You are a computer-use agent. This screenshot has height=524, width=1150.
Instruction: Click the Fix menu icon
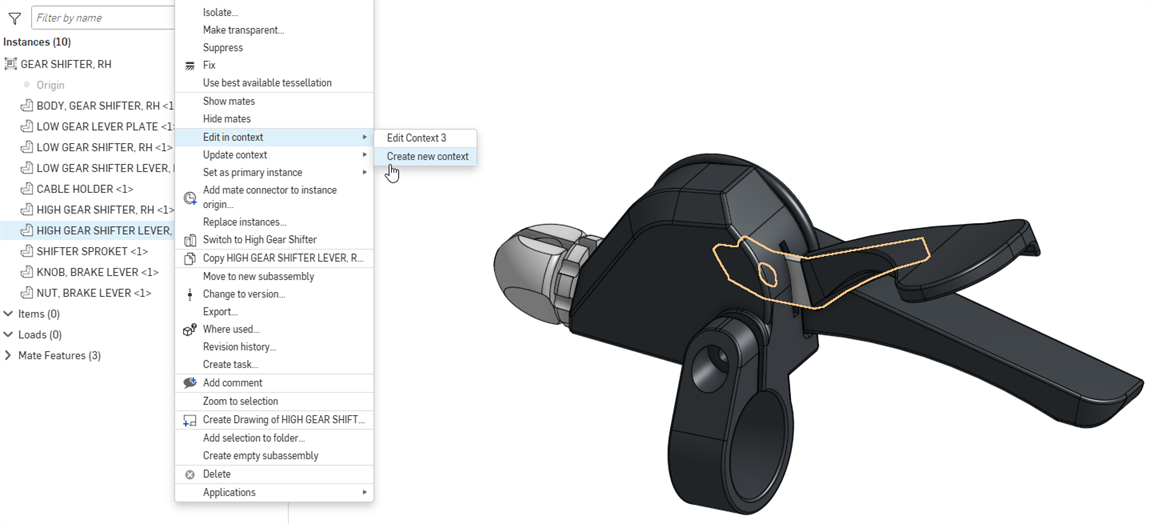click(190, 65)
